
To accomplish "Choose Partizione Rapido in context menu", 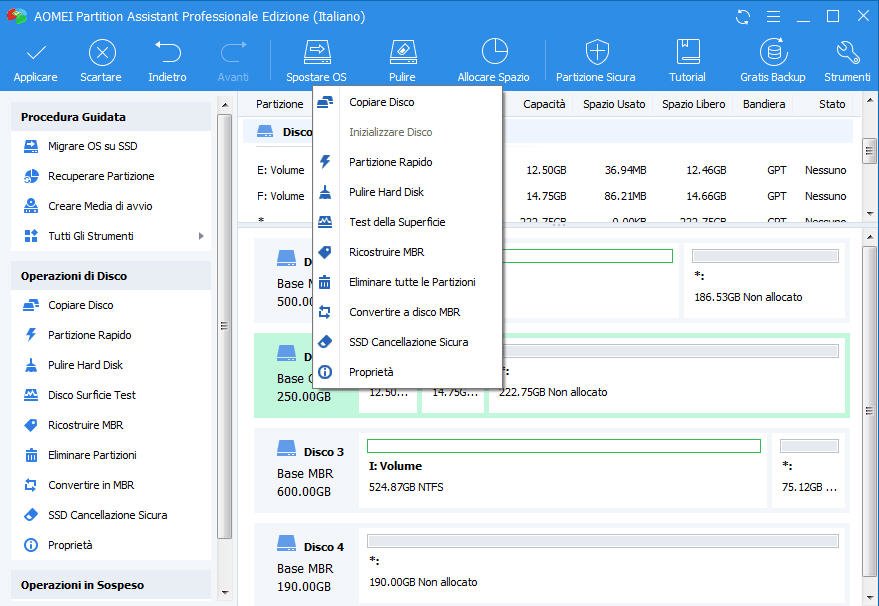I will [x=407, y=162].
